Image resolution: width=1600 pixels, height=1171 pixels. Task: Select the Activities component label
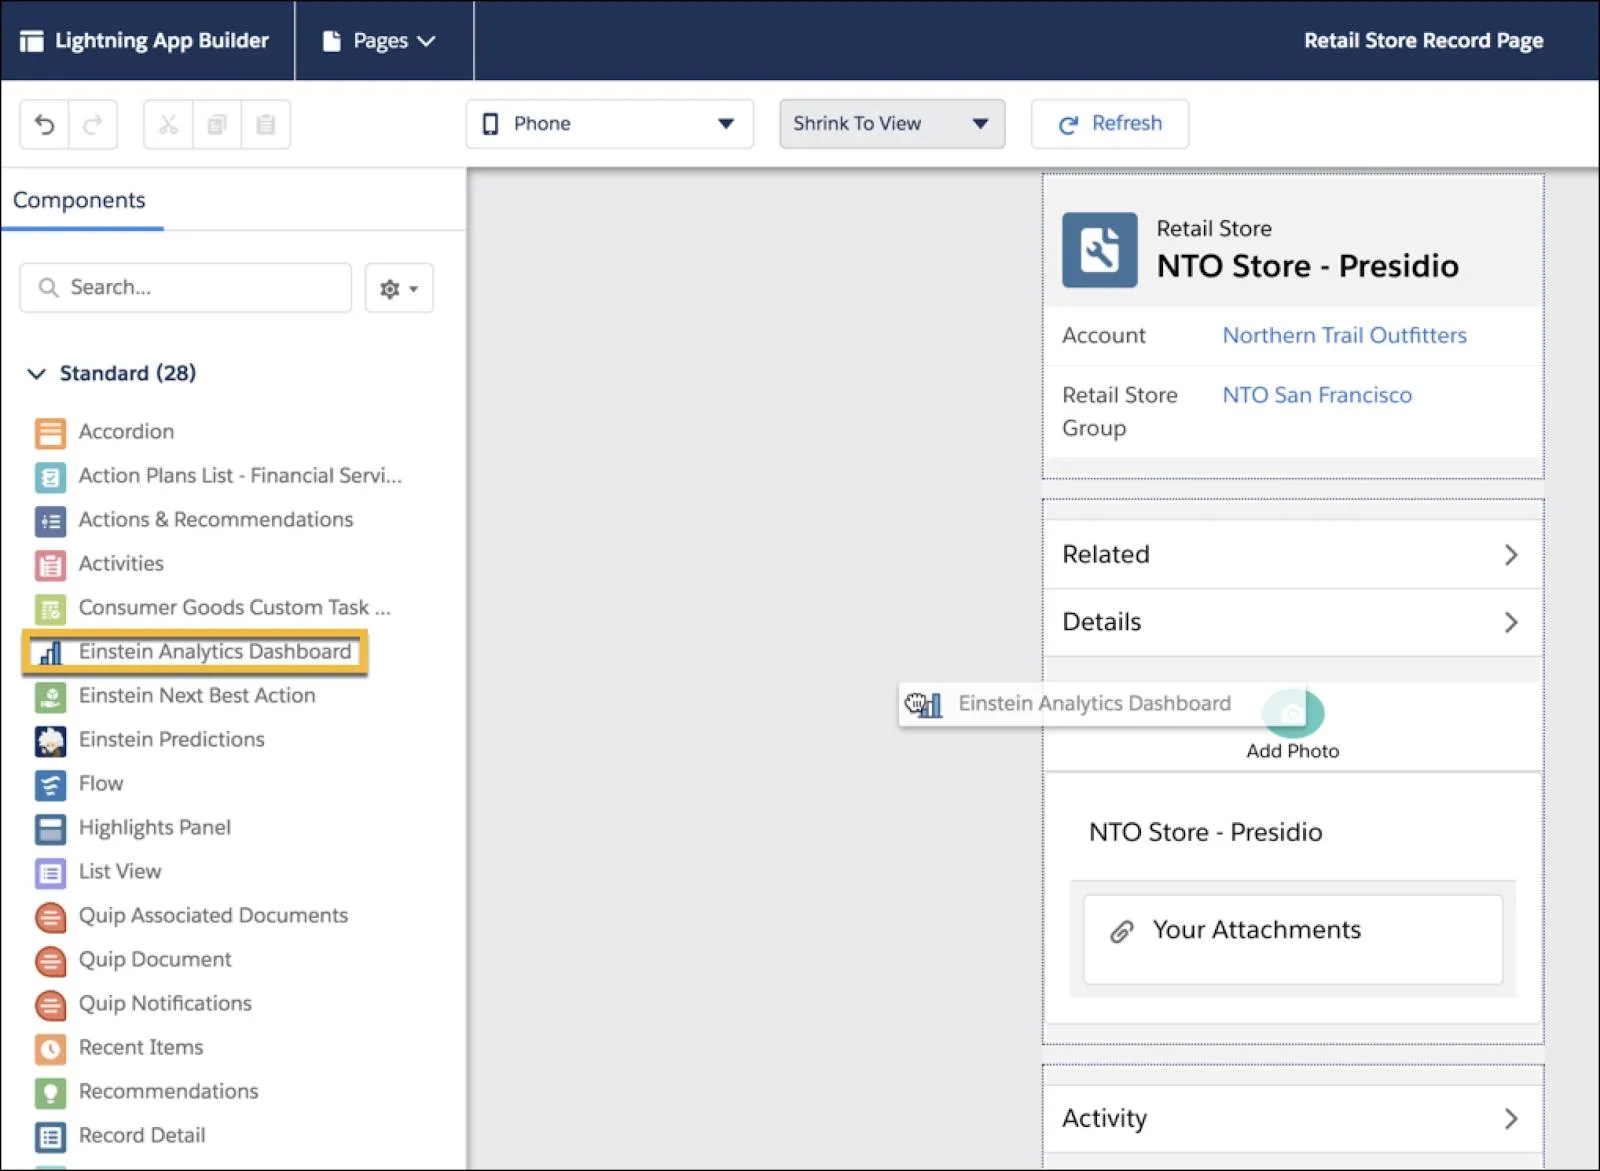pos(121,564)
